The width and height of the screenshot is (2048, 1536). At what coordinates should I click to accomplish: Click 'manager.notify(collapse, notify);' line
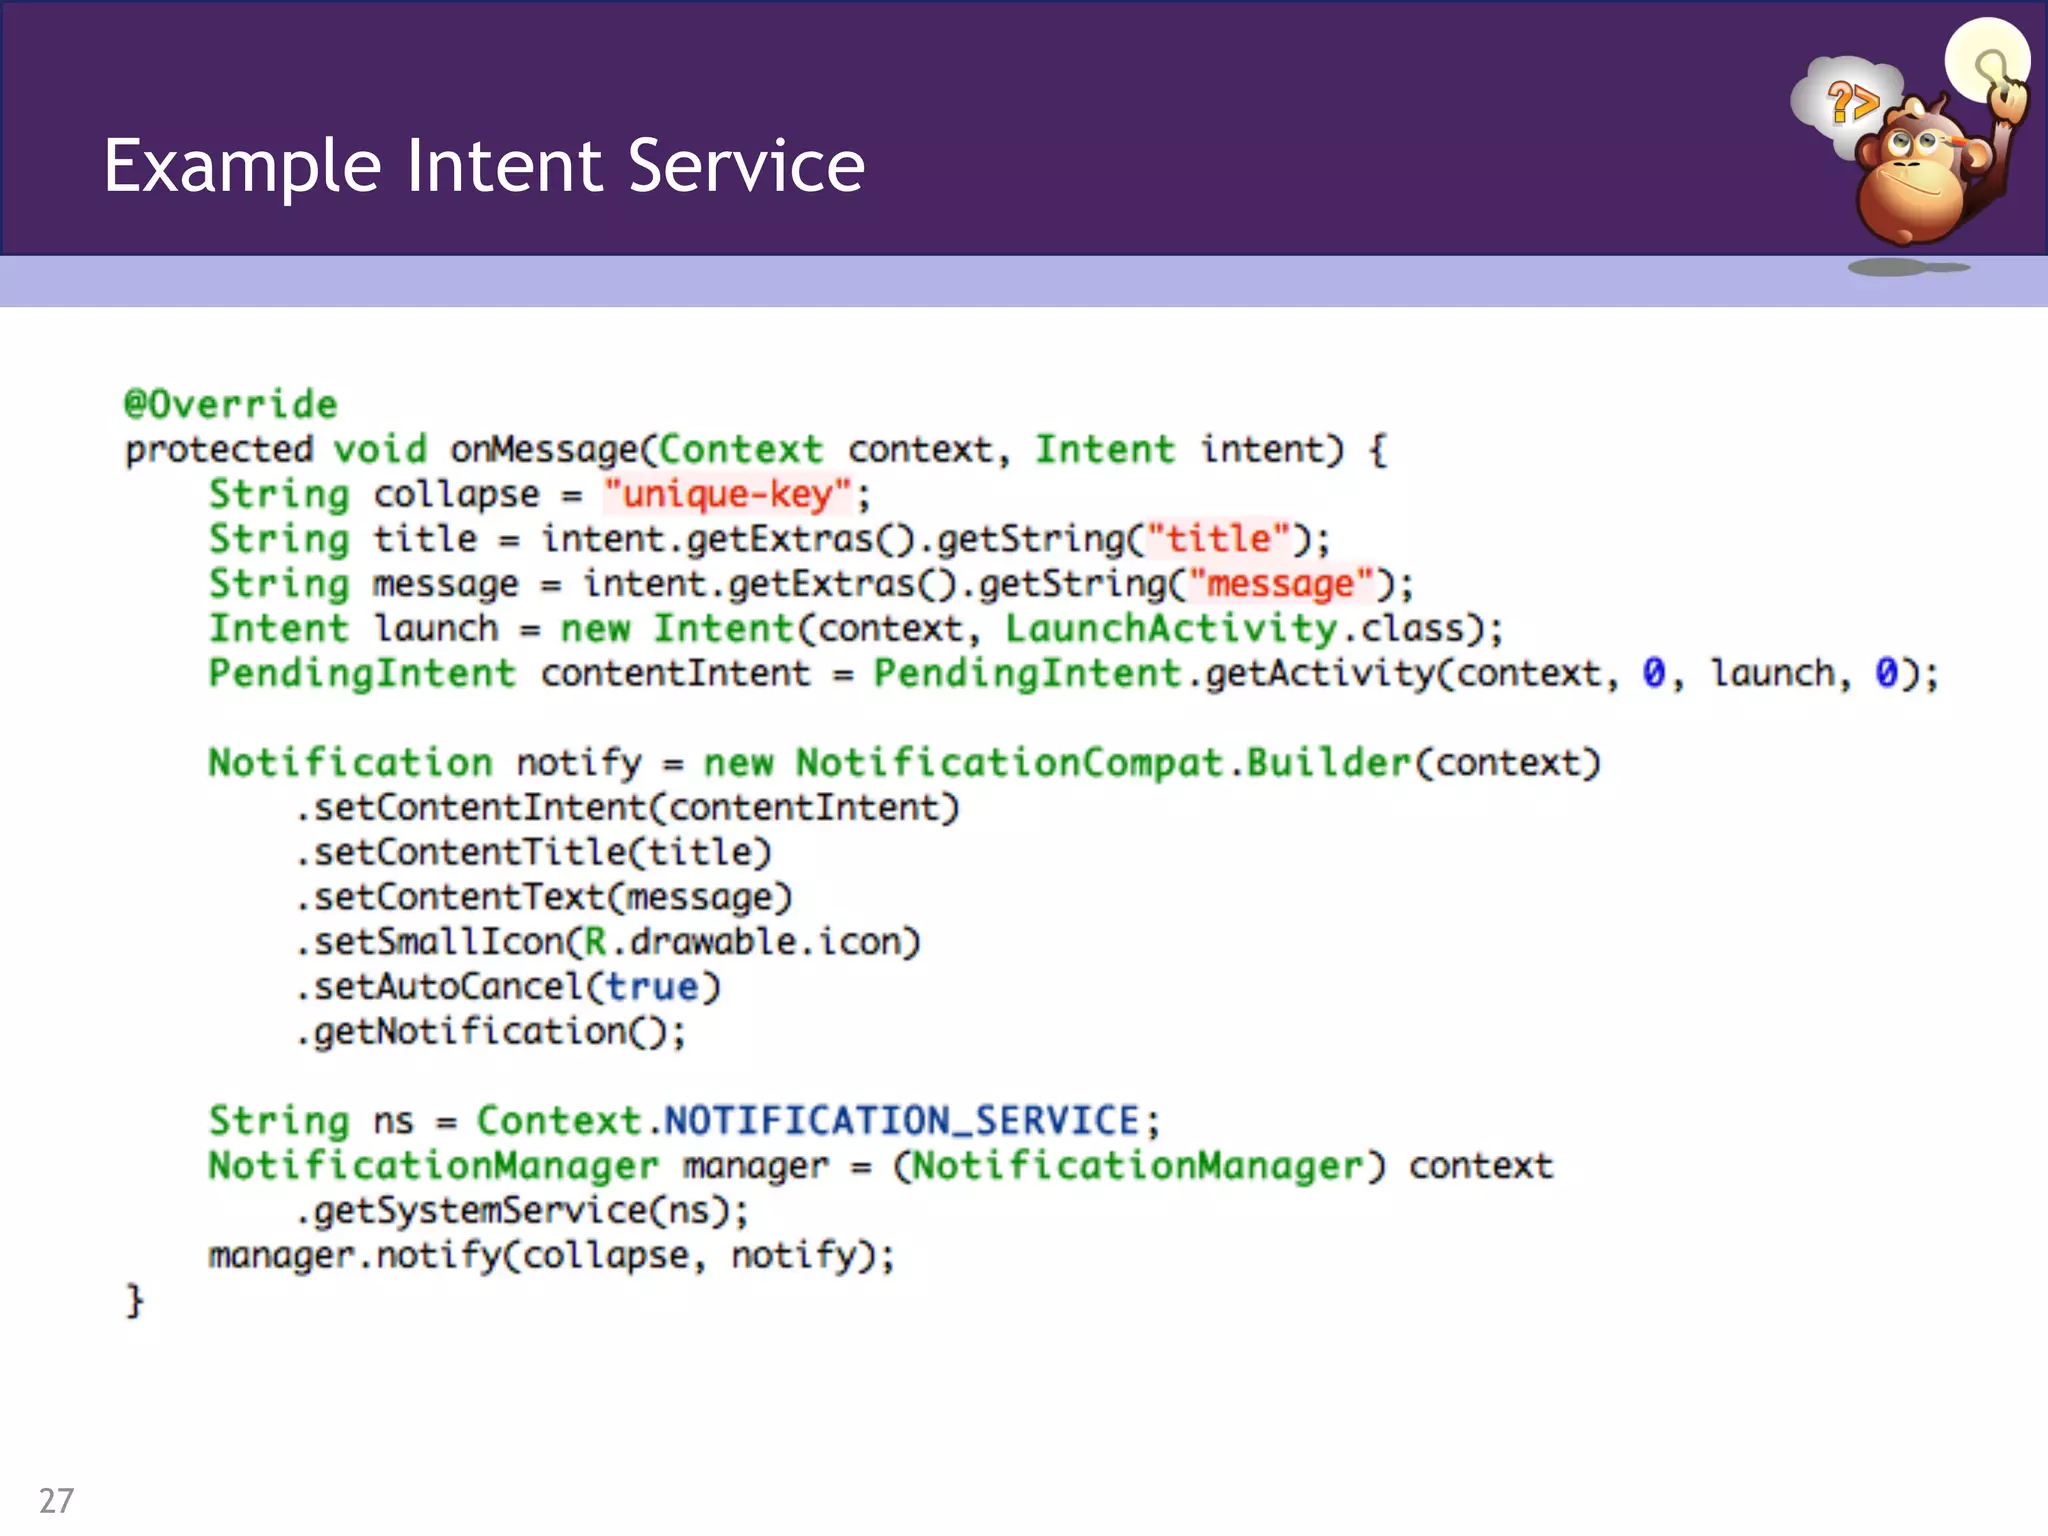552,1256
